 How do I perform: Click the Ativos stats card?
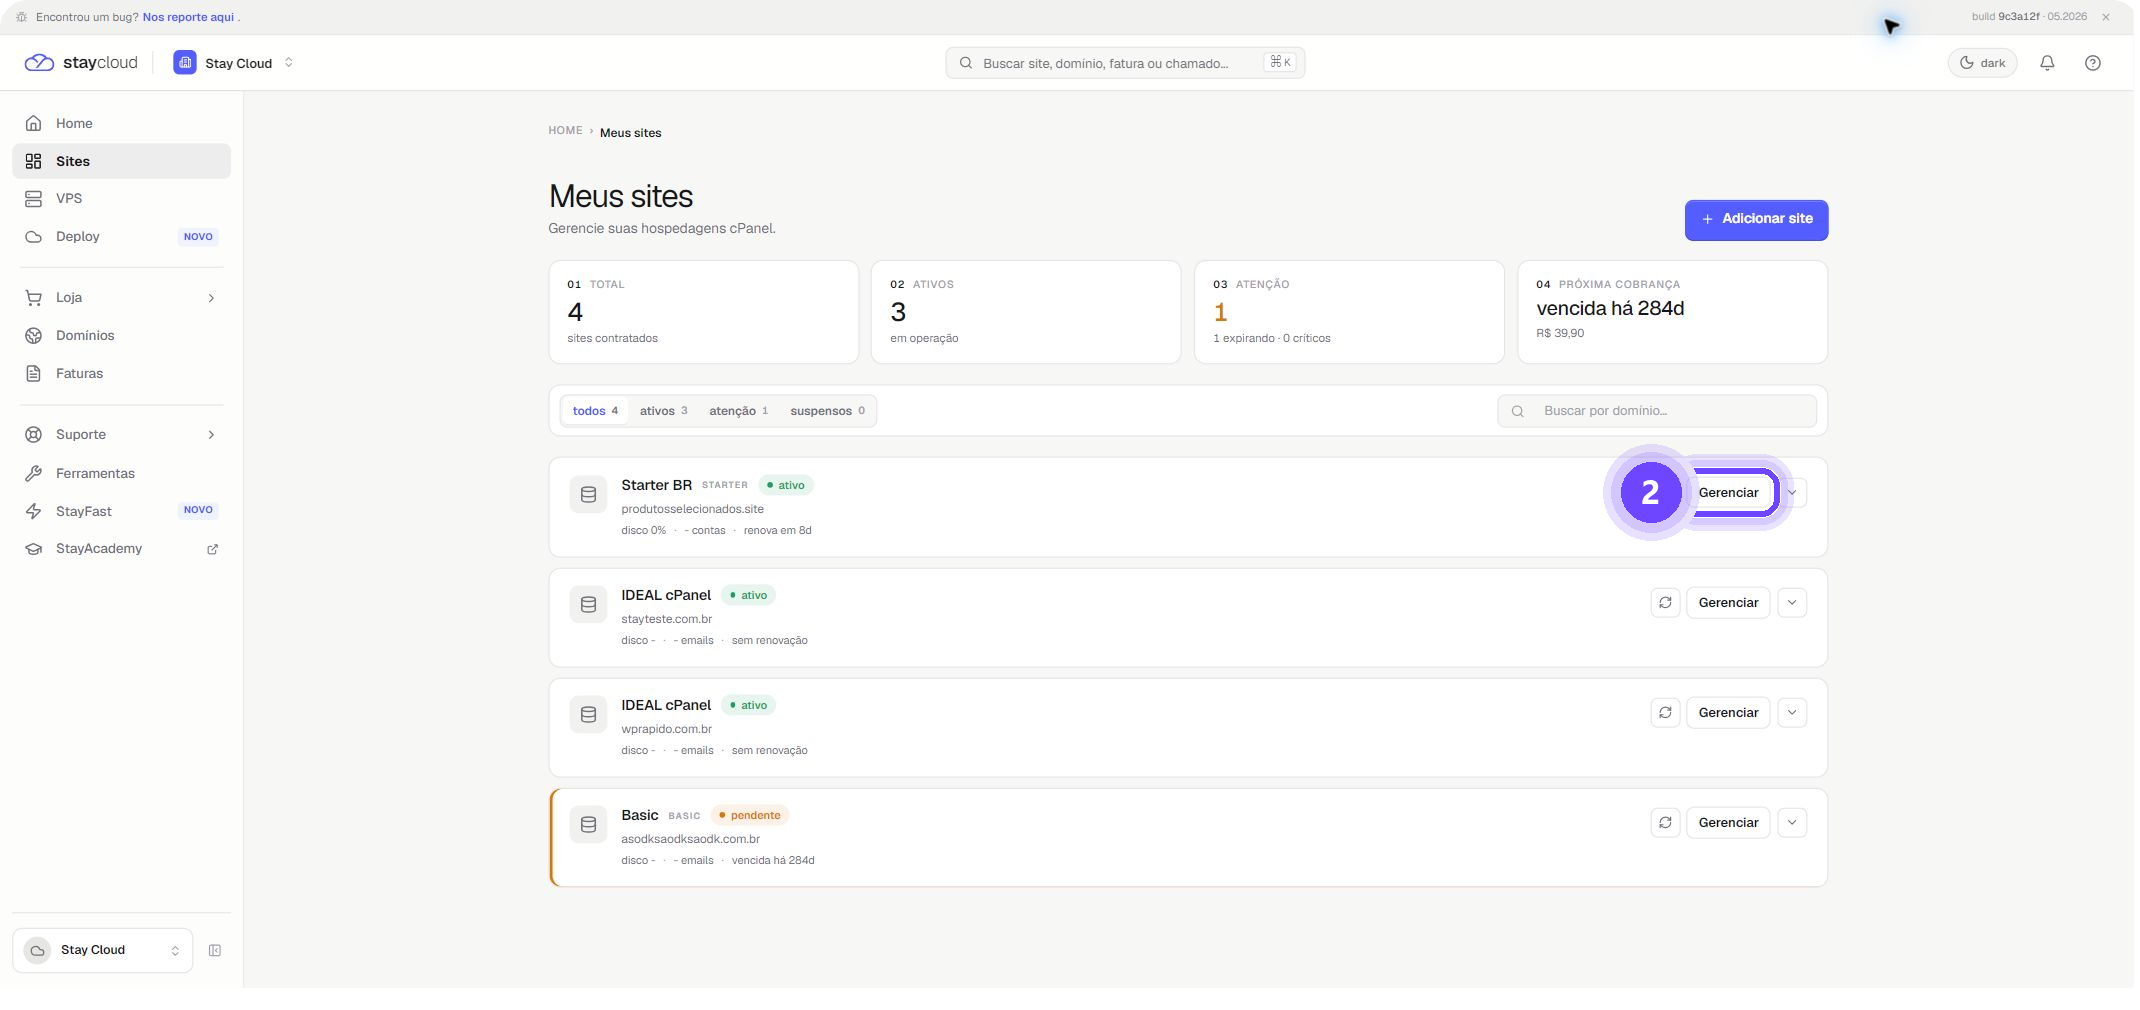click(1026, 312)
